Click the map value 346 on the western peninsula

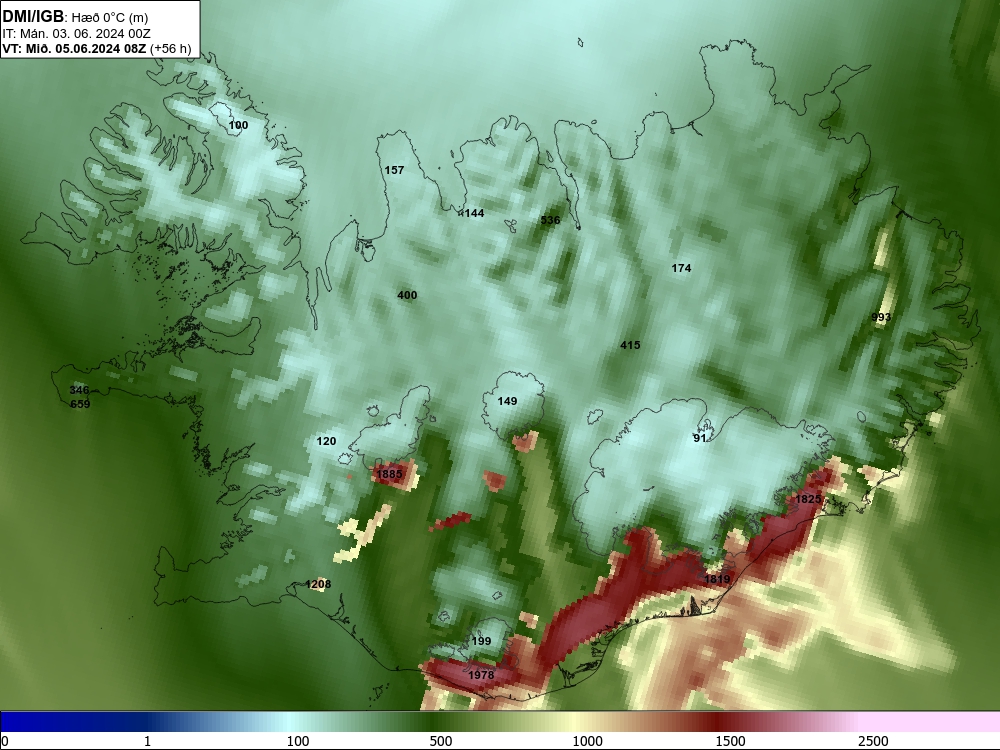[79, 390]
